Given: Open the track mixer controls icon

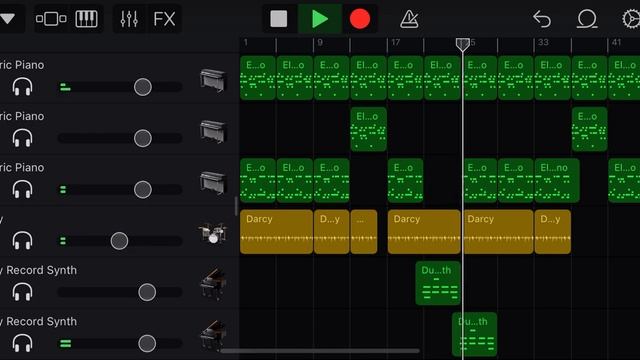Looking at the screenshot, I should coord(129,19).
